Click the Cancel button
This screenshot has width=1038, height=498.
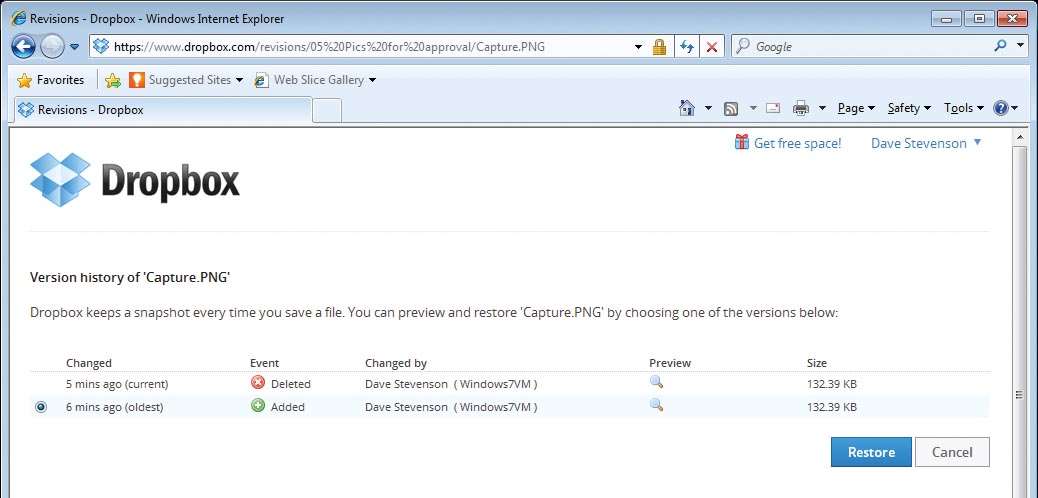(x=952, y=452)
